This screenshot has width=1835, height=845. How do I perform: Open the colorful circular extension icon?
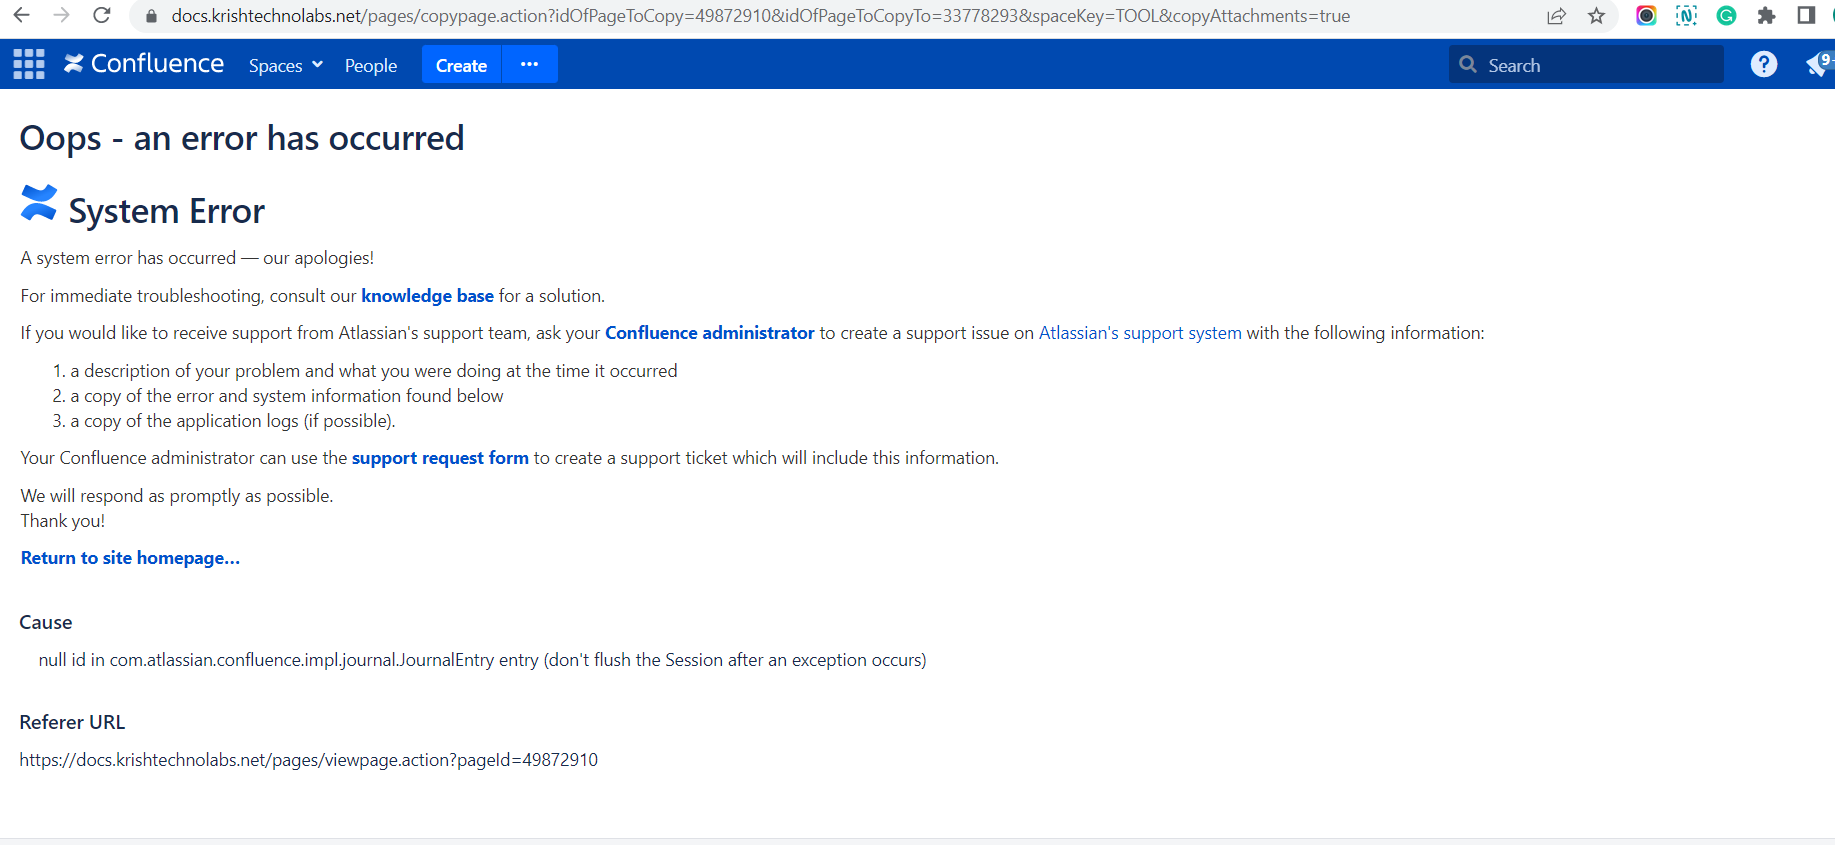click(x=1646, y=16)
